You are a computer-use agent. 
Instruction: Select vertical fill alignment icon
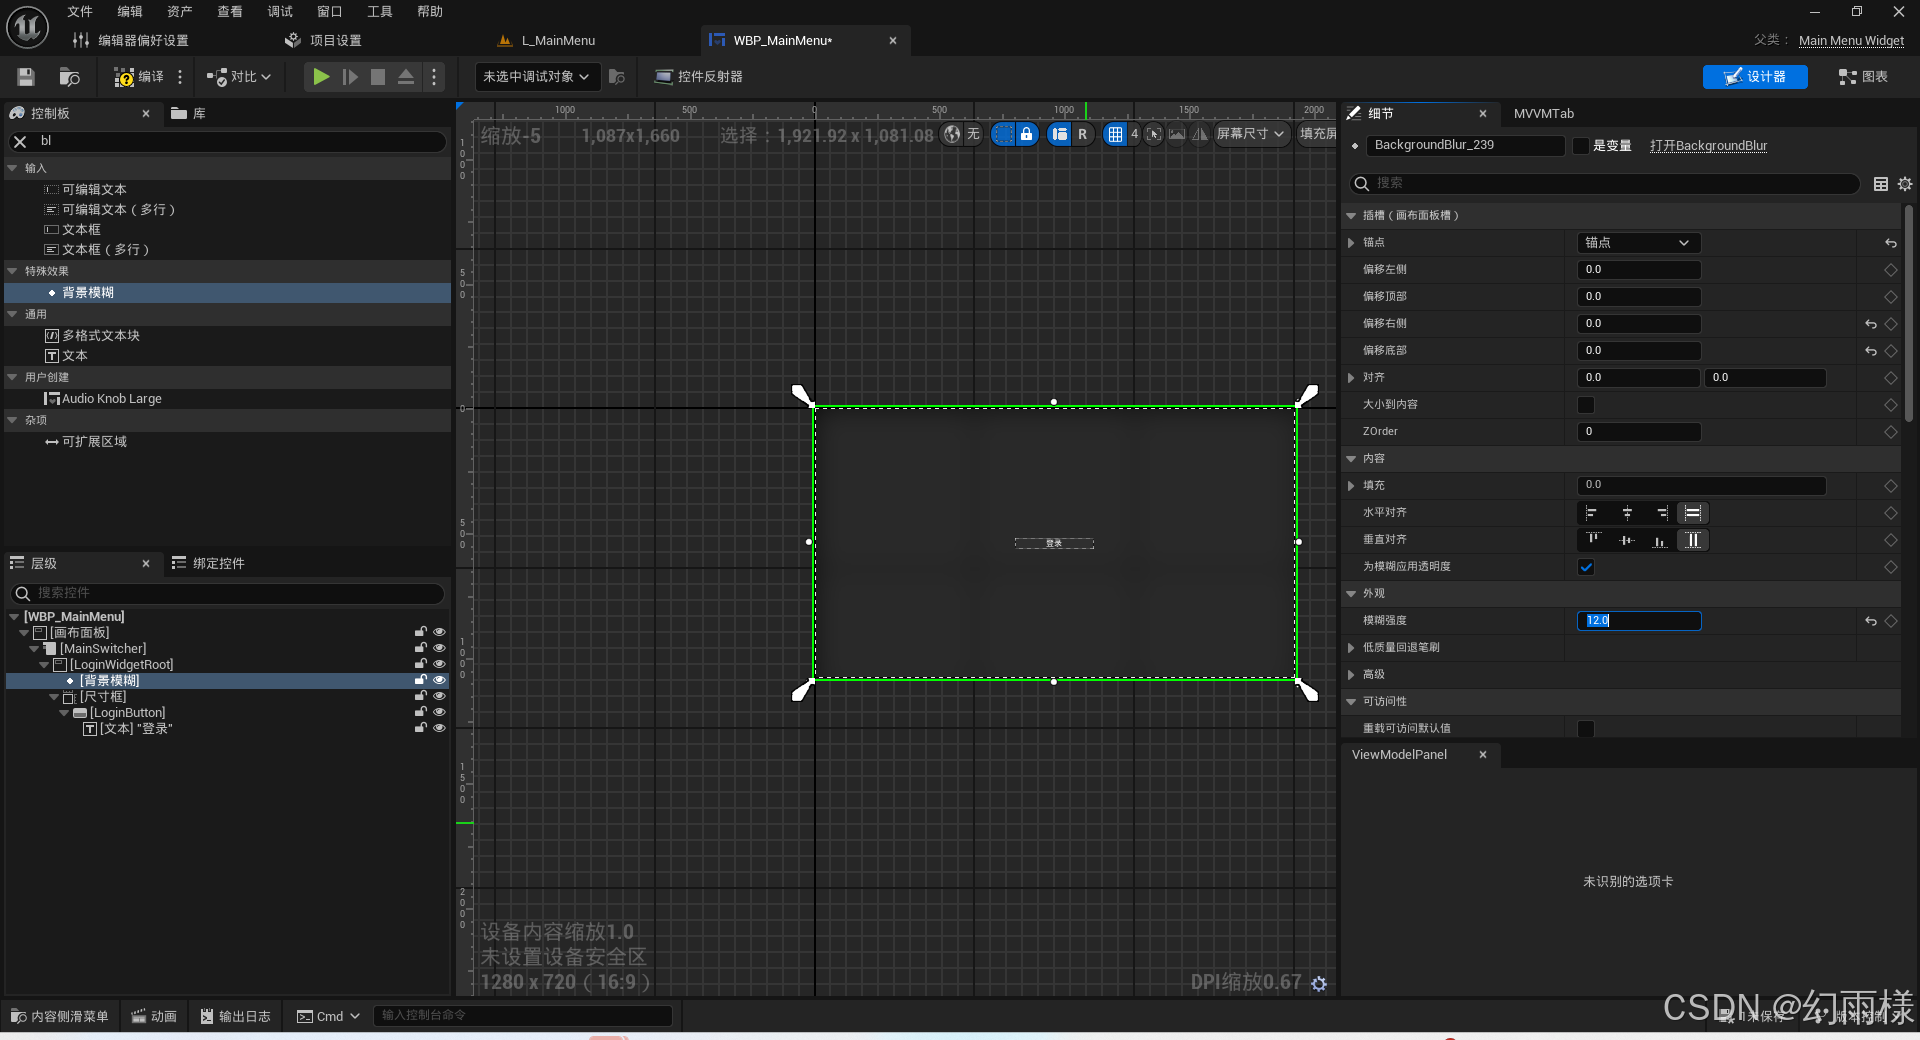1693,540
